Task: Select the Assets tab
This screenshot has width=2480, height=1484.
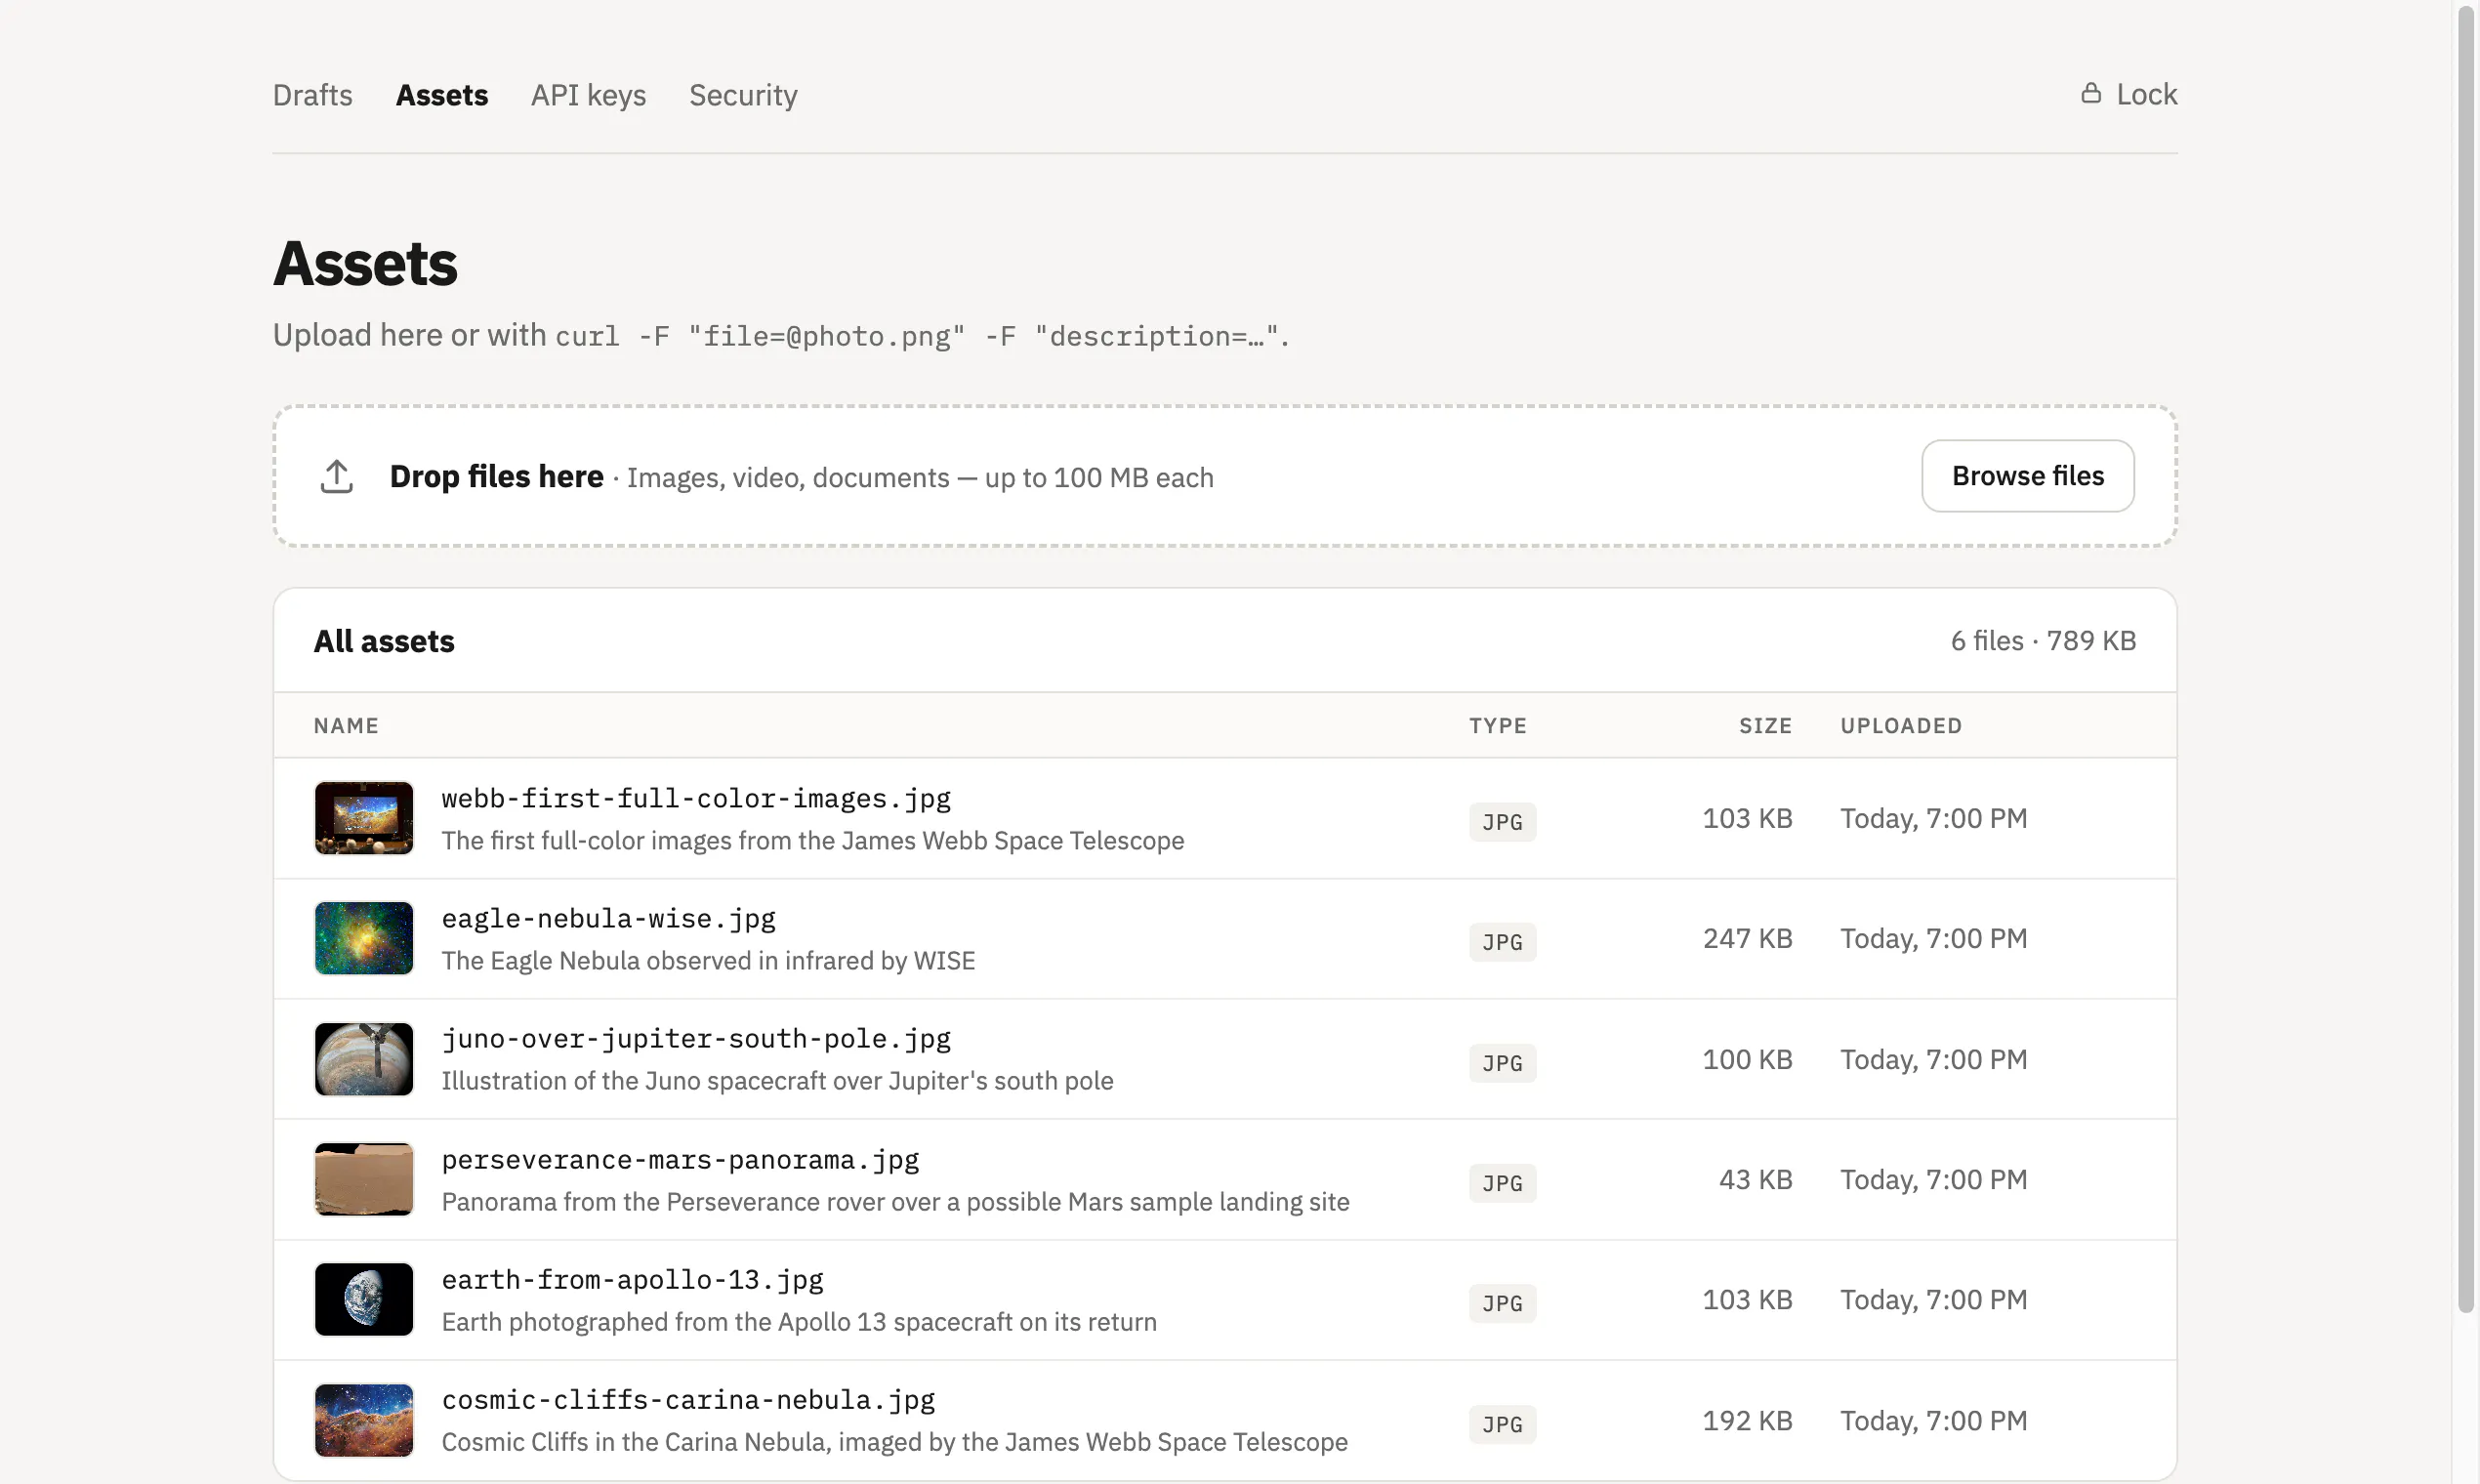Action: click(441, 95)
